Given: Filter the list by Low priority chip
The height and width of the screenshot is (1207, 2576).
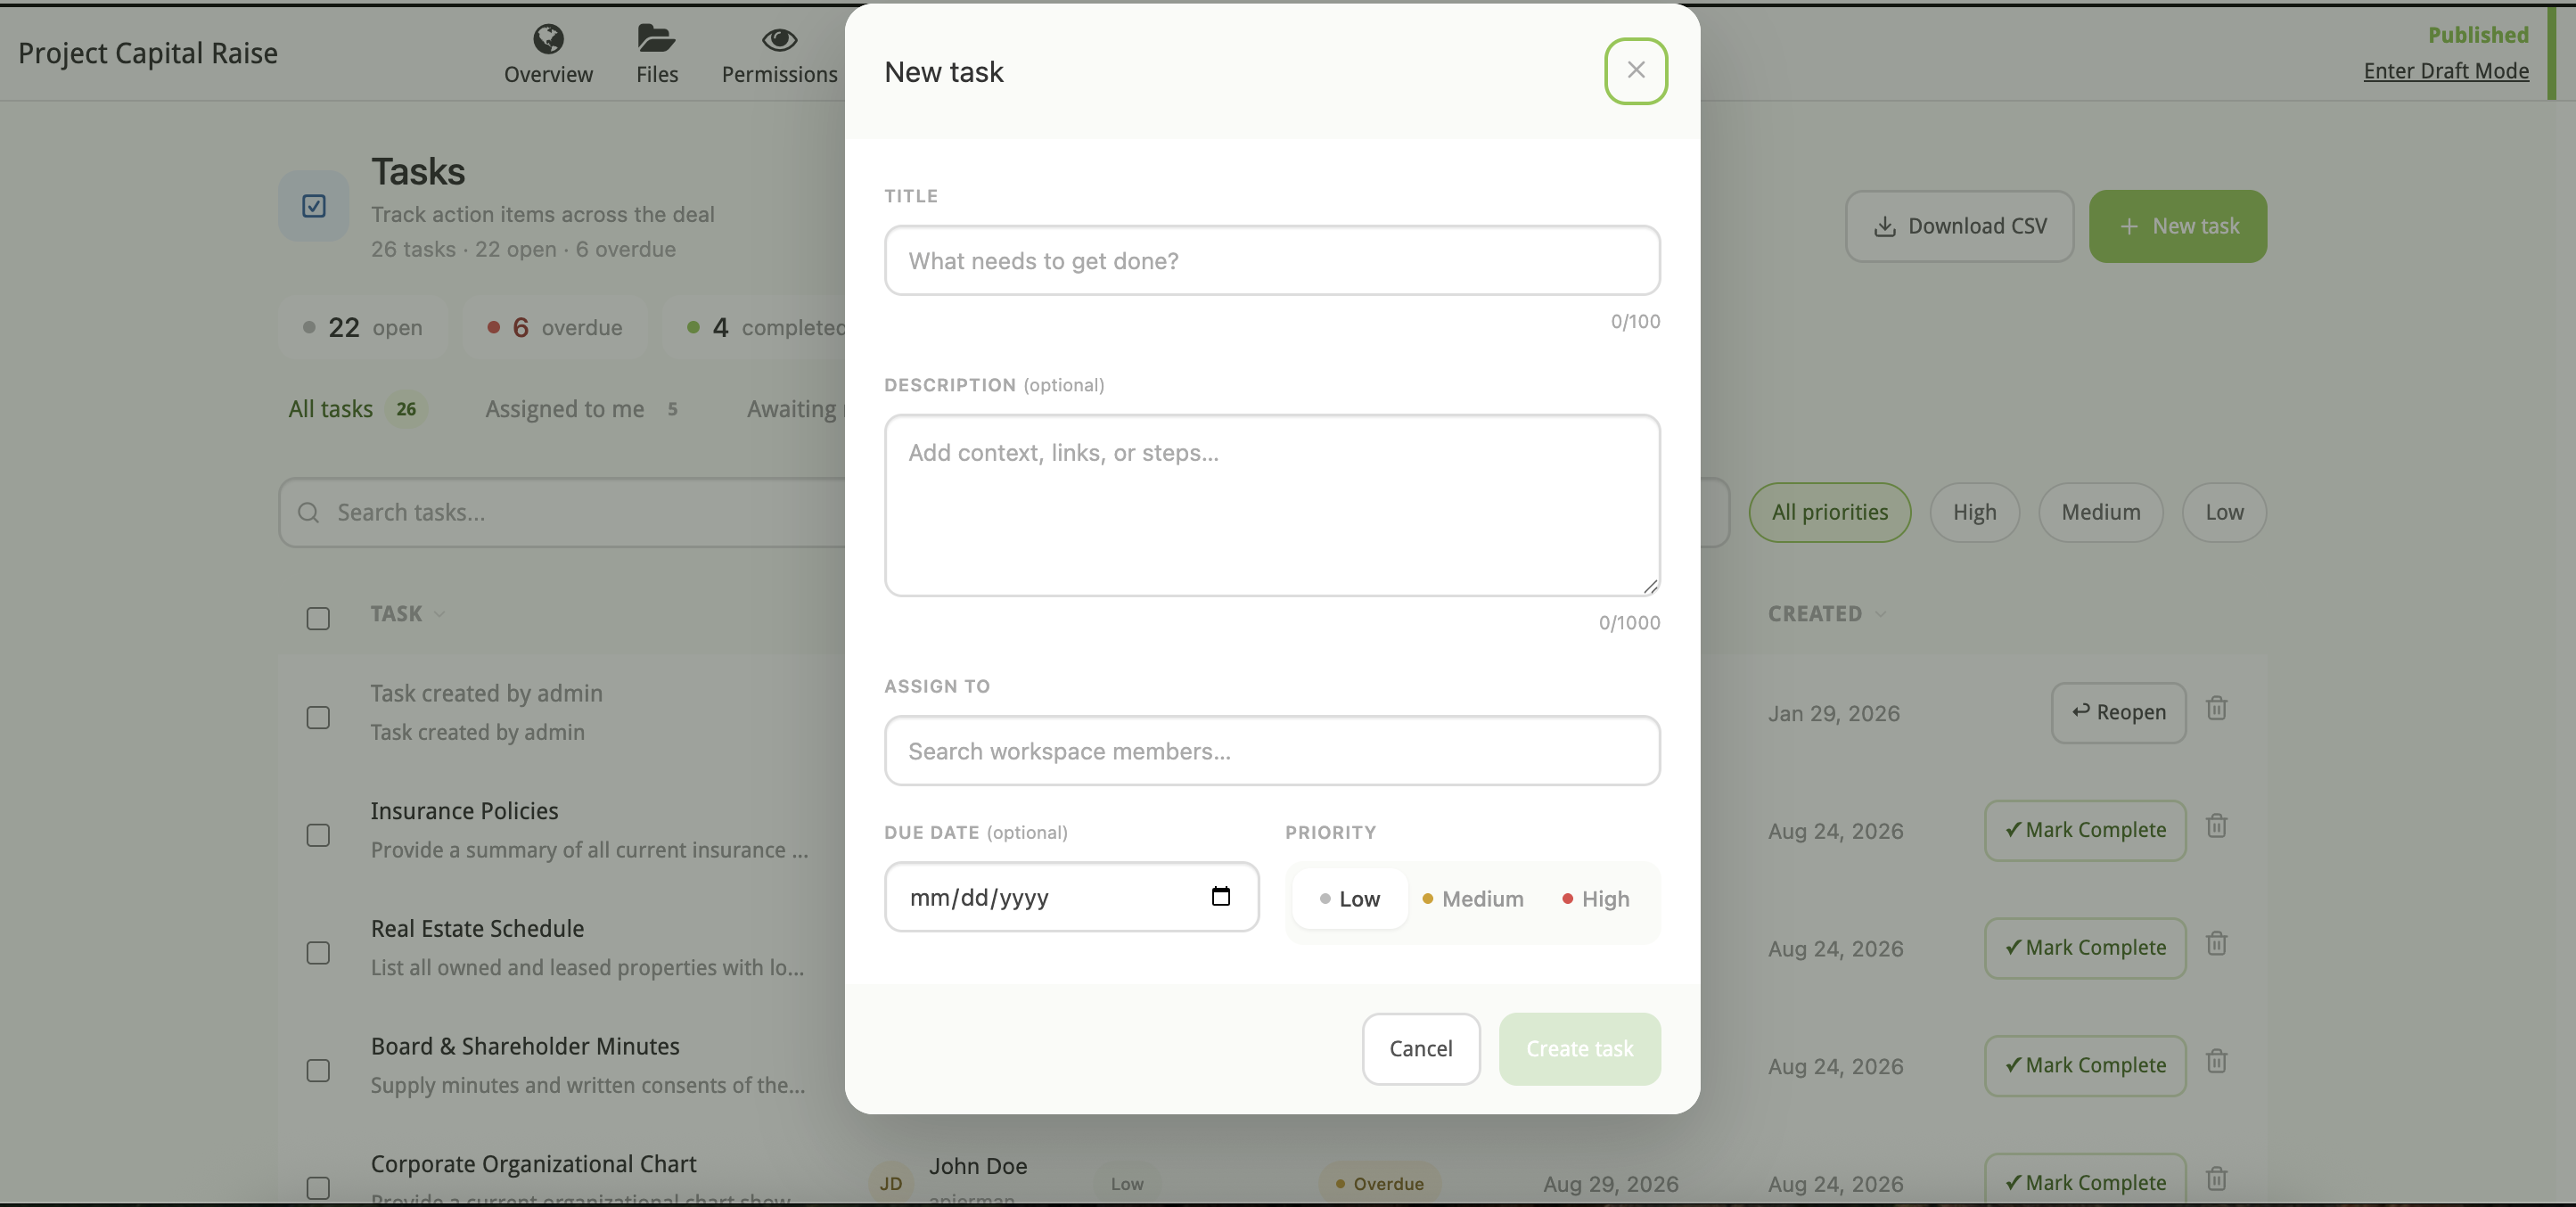Looking at the screenshot, I should click(x=2224, y=513).
